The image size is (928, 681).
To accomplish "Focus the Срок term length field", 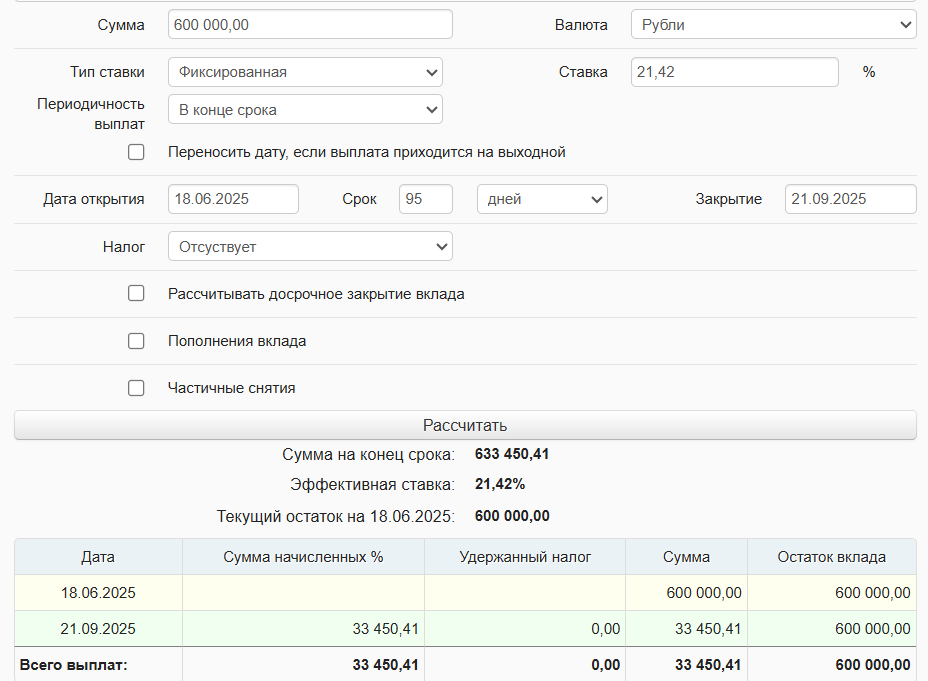I will [x=425, y=199].
